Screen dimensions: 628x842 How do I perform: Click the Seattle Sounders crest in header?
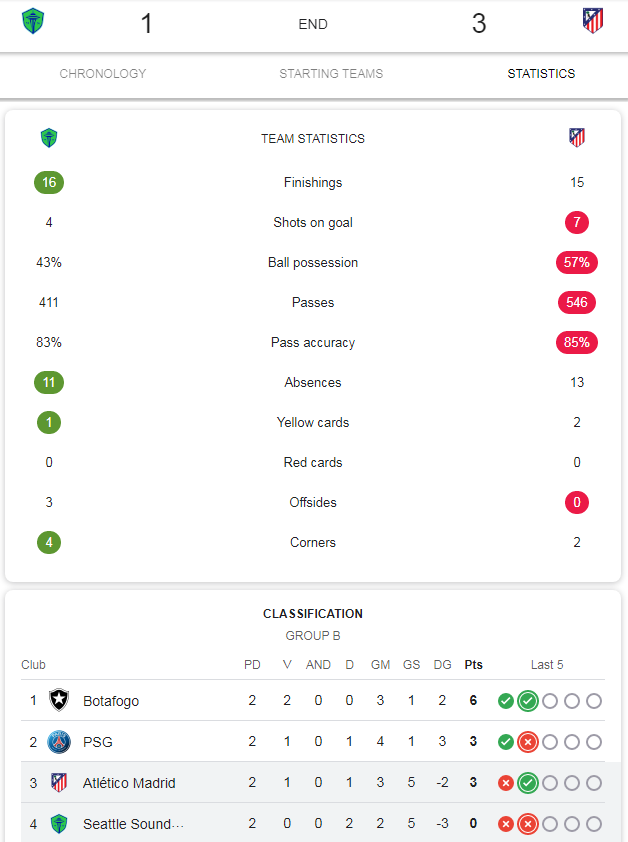[x=33, y=21]
